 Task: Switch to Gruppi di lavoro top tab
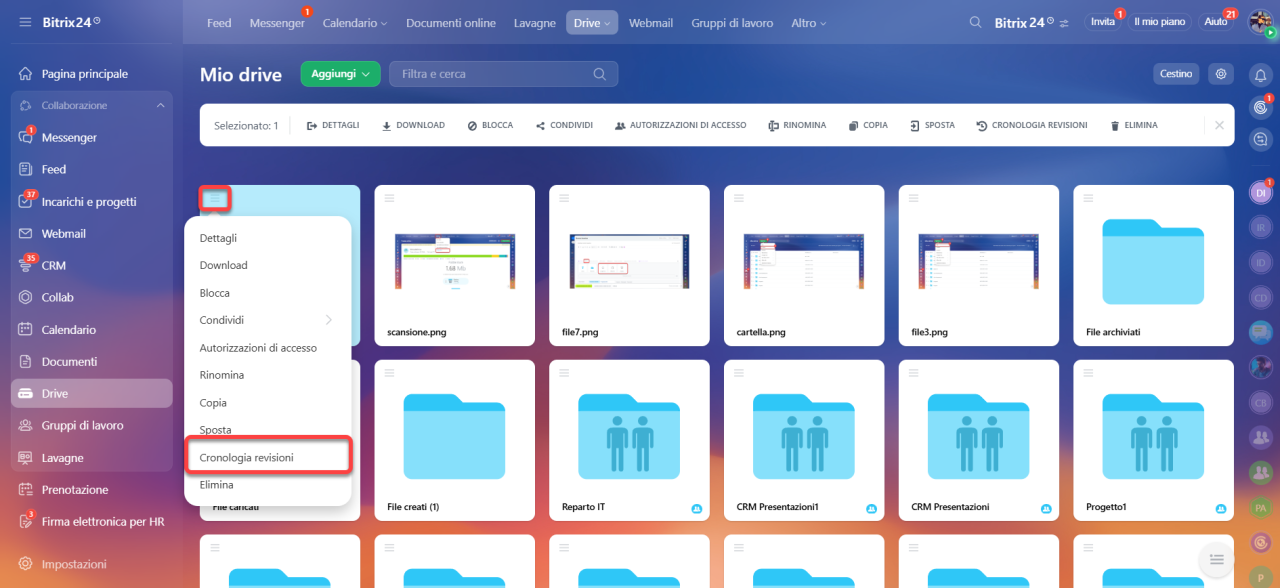click(732, 23)
